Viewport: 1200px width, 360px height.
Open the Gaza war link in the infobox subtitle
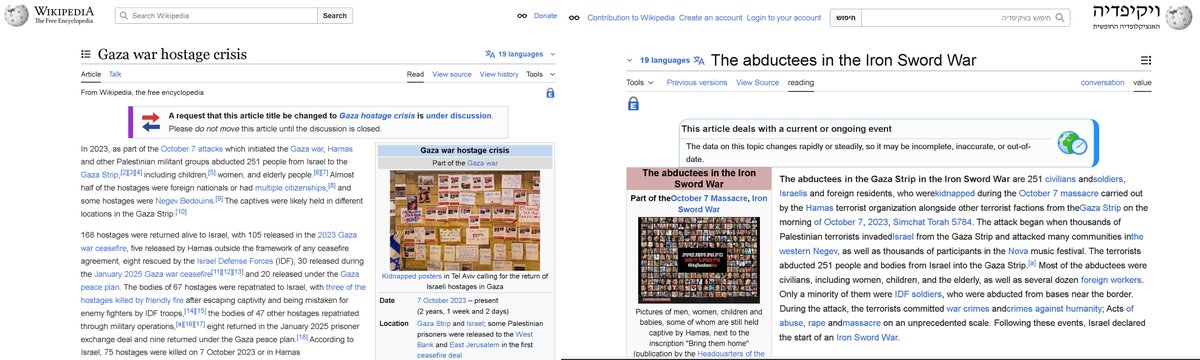tap(483, 162)
